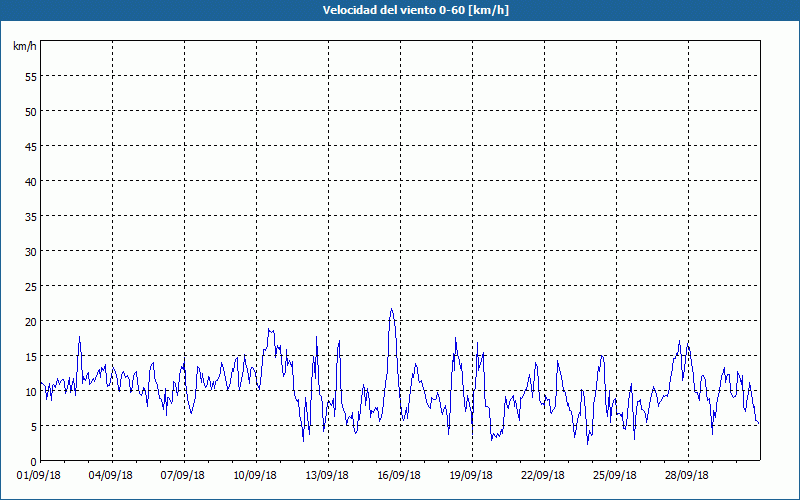Click the date label 19/09/18
800x500 pixels.
point(471,476)
